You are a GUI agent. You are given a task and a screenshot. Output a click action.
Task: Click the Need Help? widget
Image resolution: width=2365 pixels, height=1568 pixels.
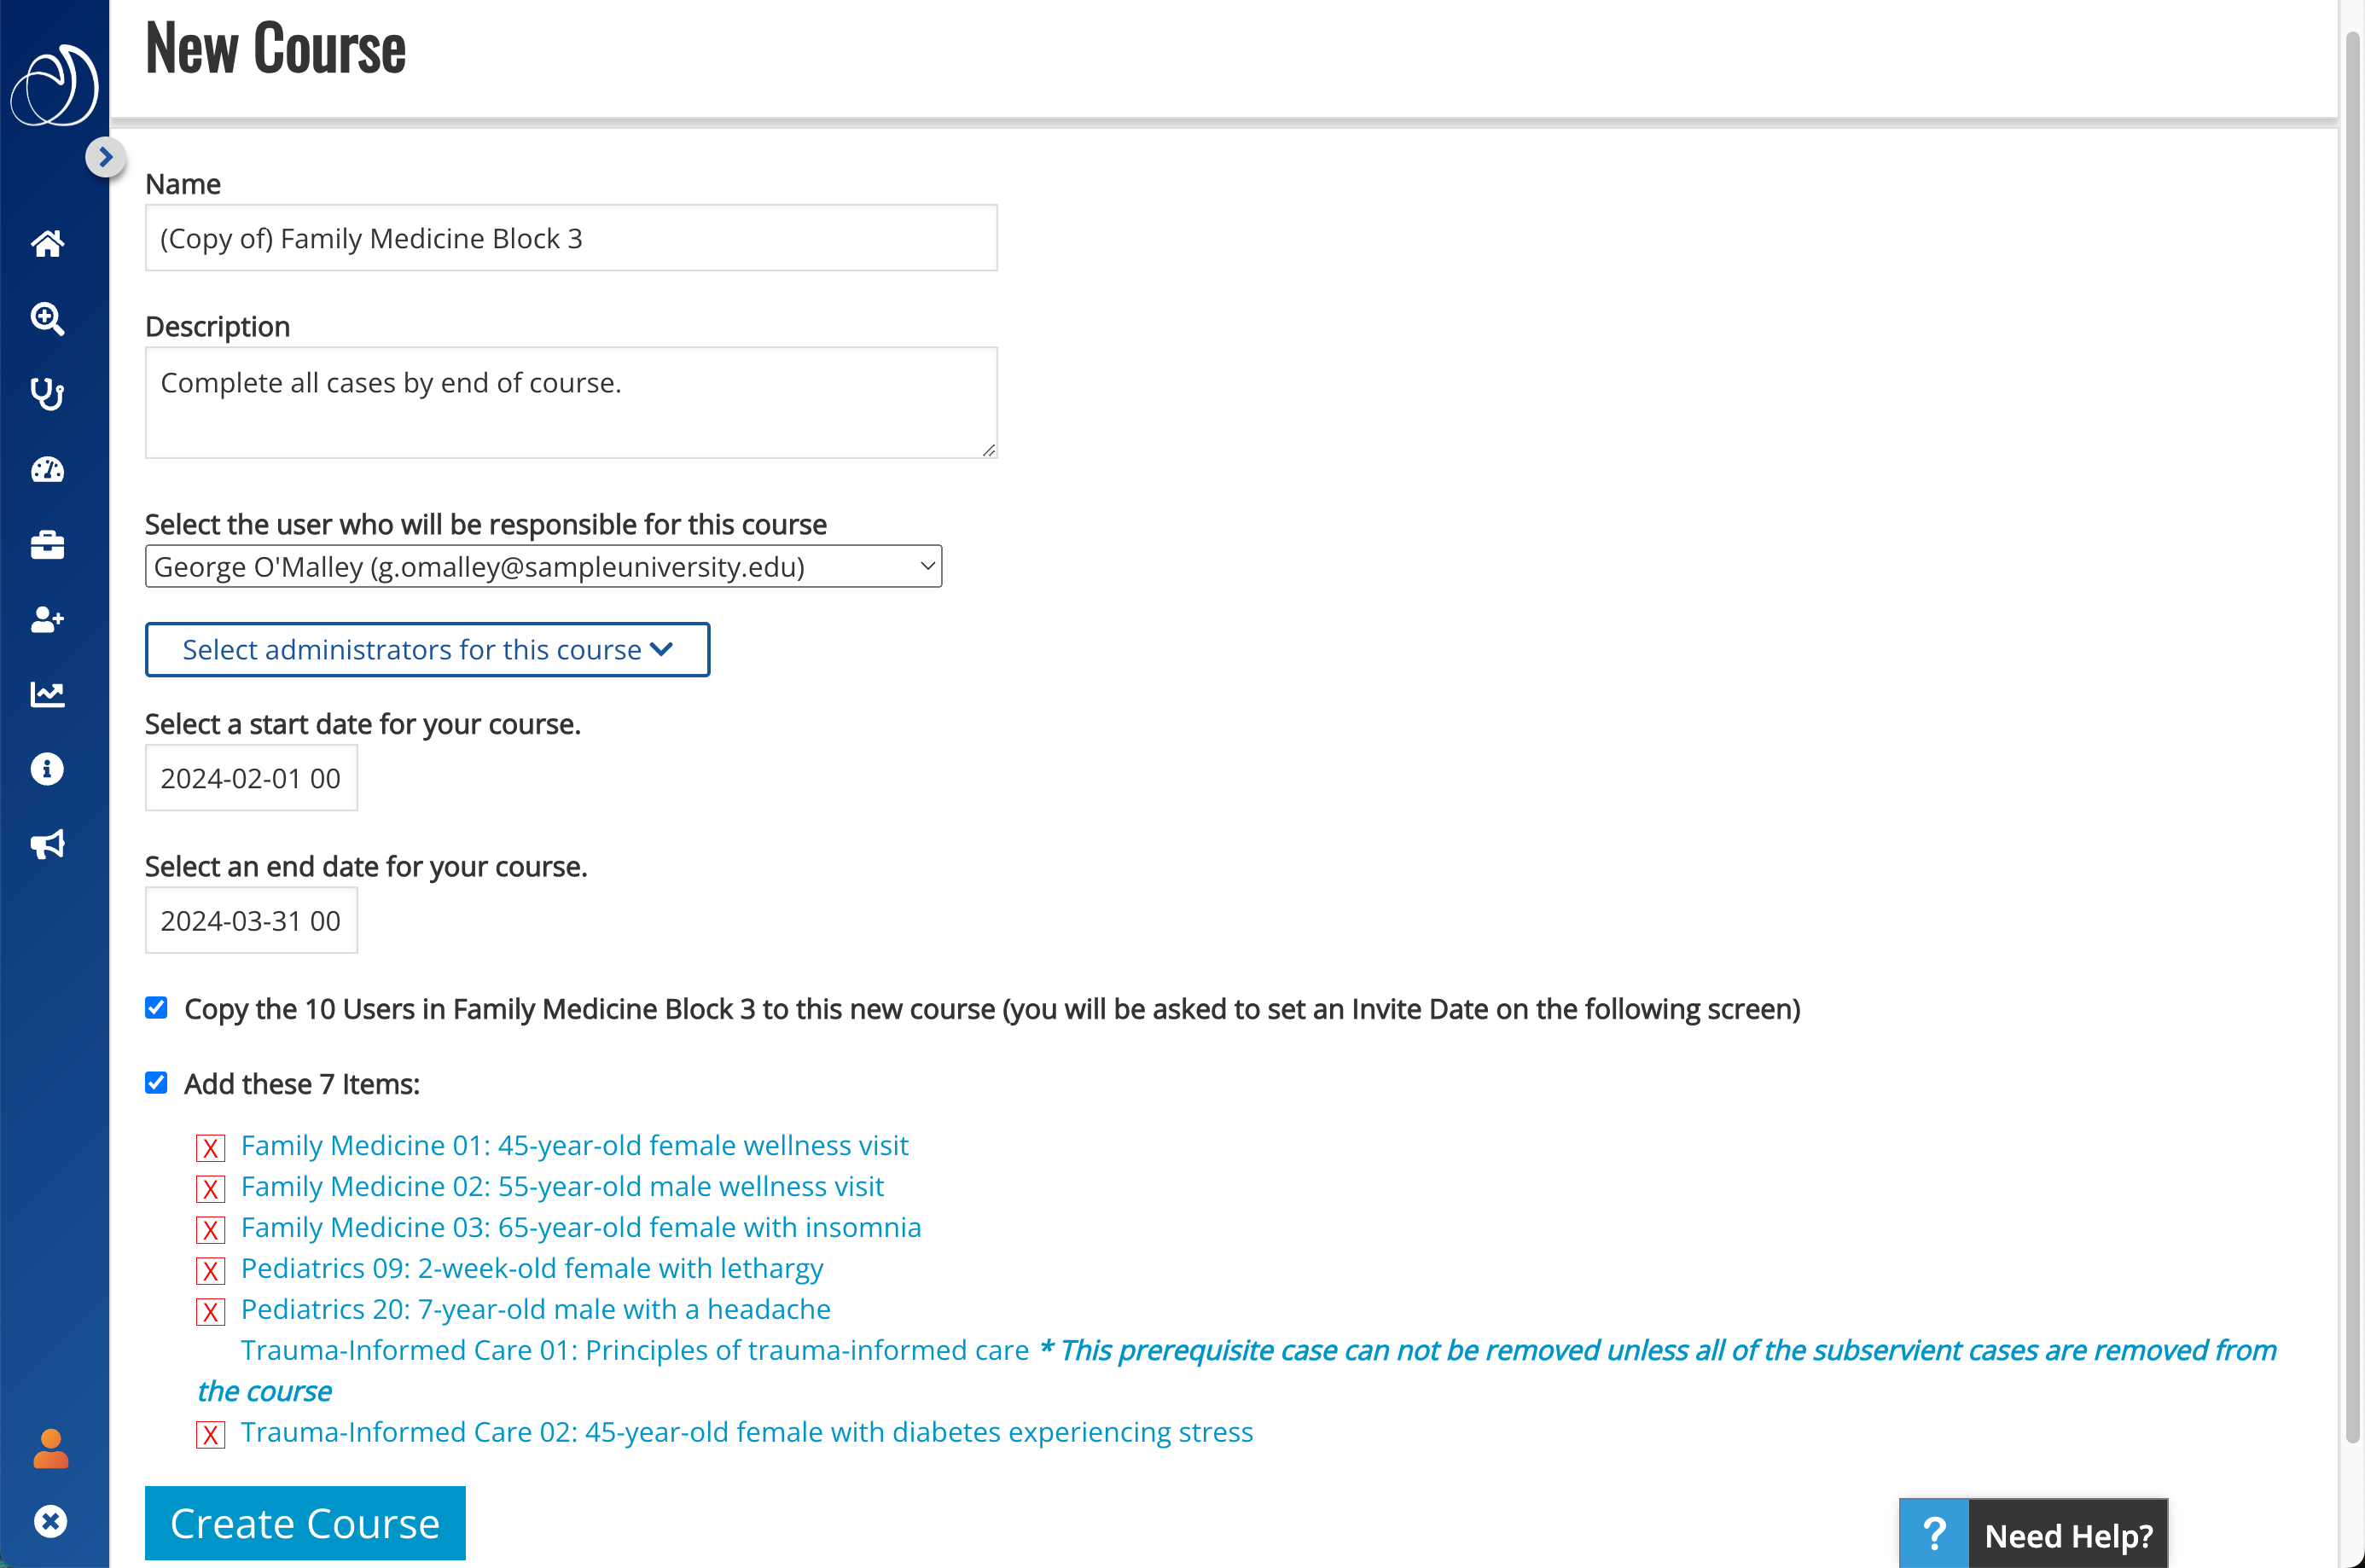pyautogui.click(x=2033, y=1534)
